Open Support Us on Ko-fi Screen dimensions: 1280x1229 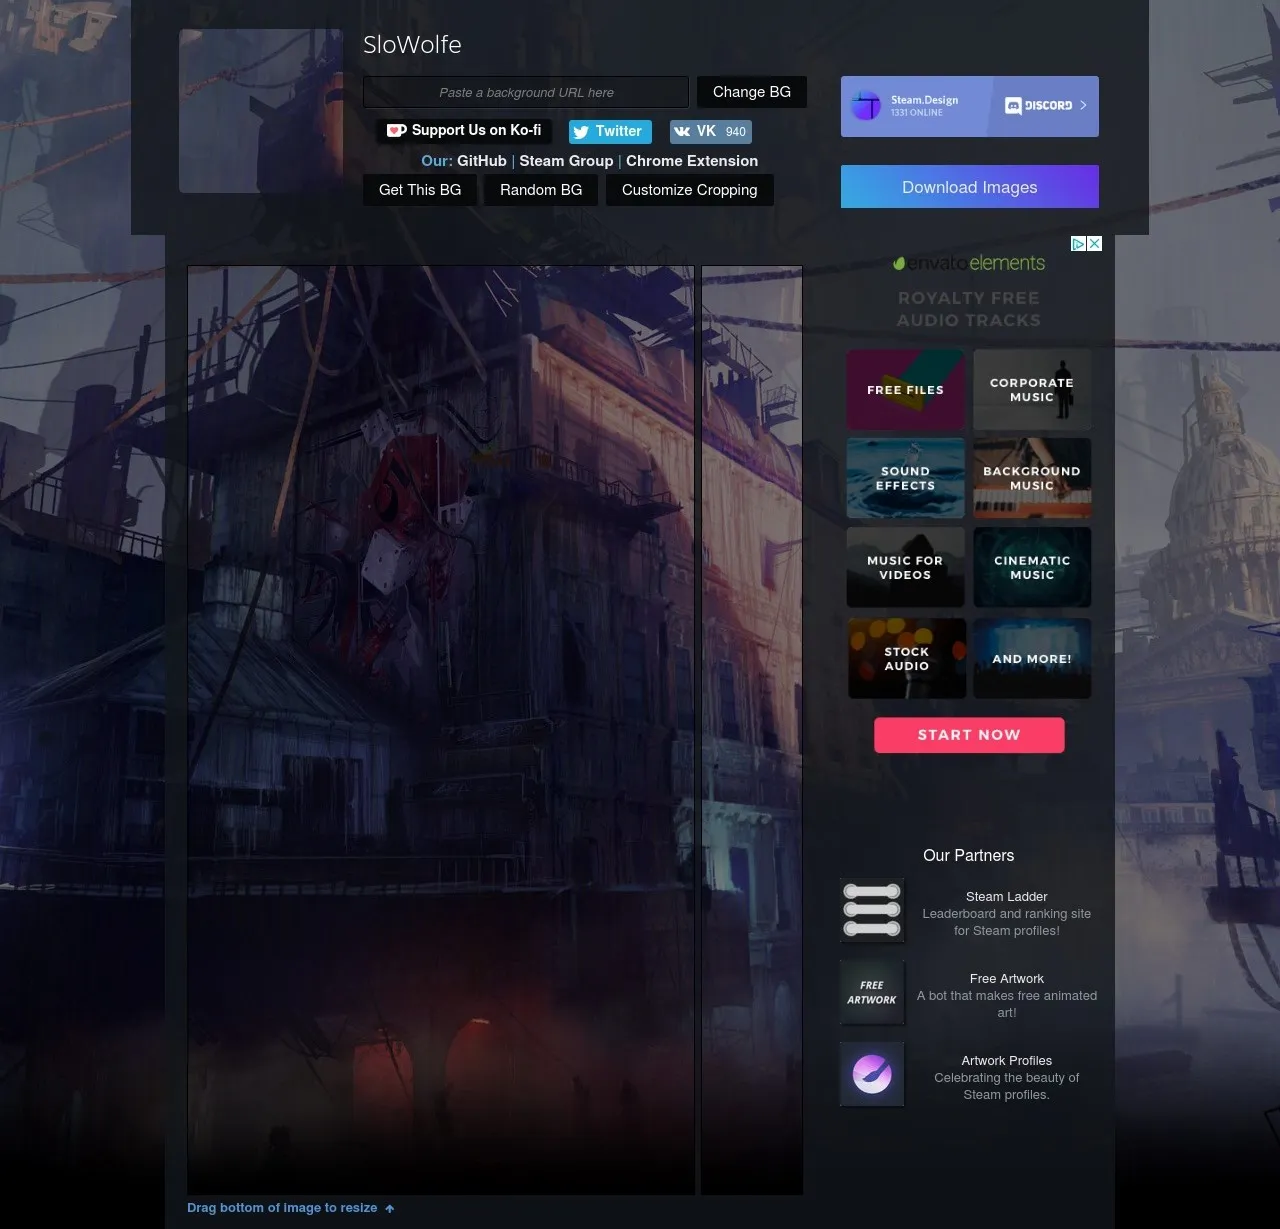(x=464, y=131)
